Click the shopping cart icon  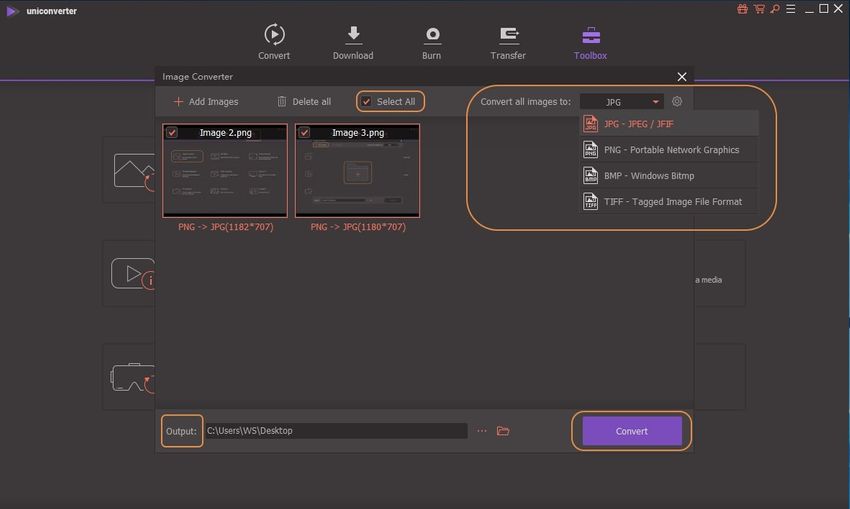click(757, 9)
